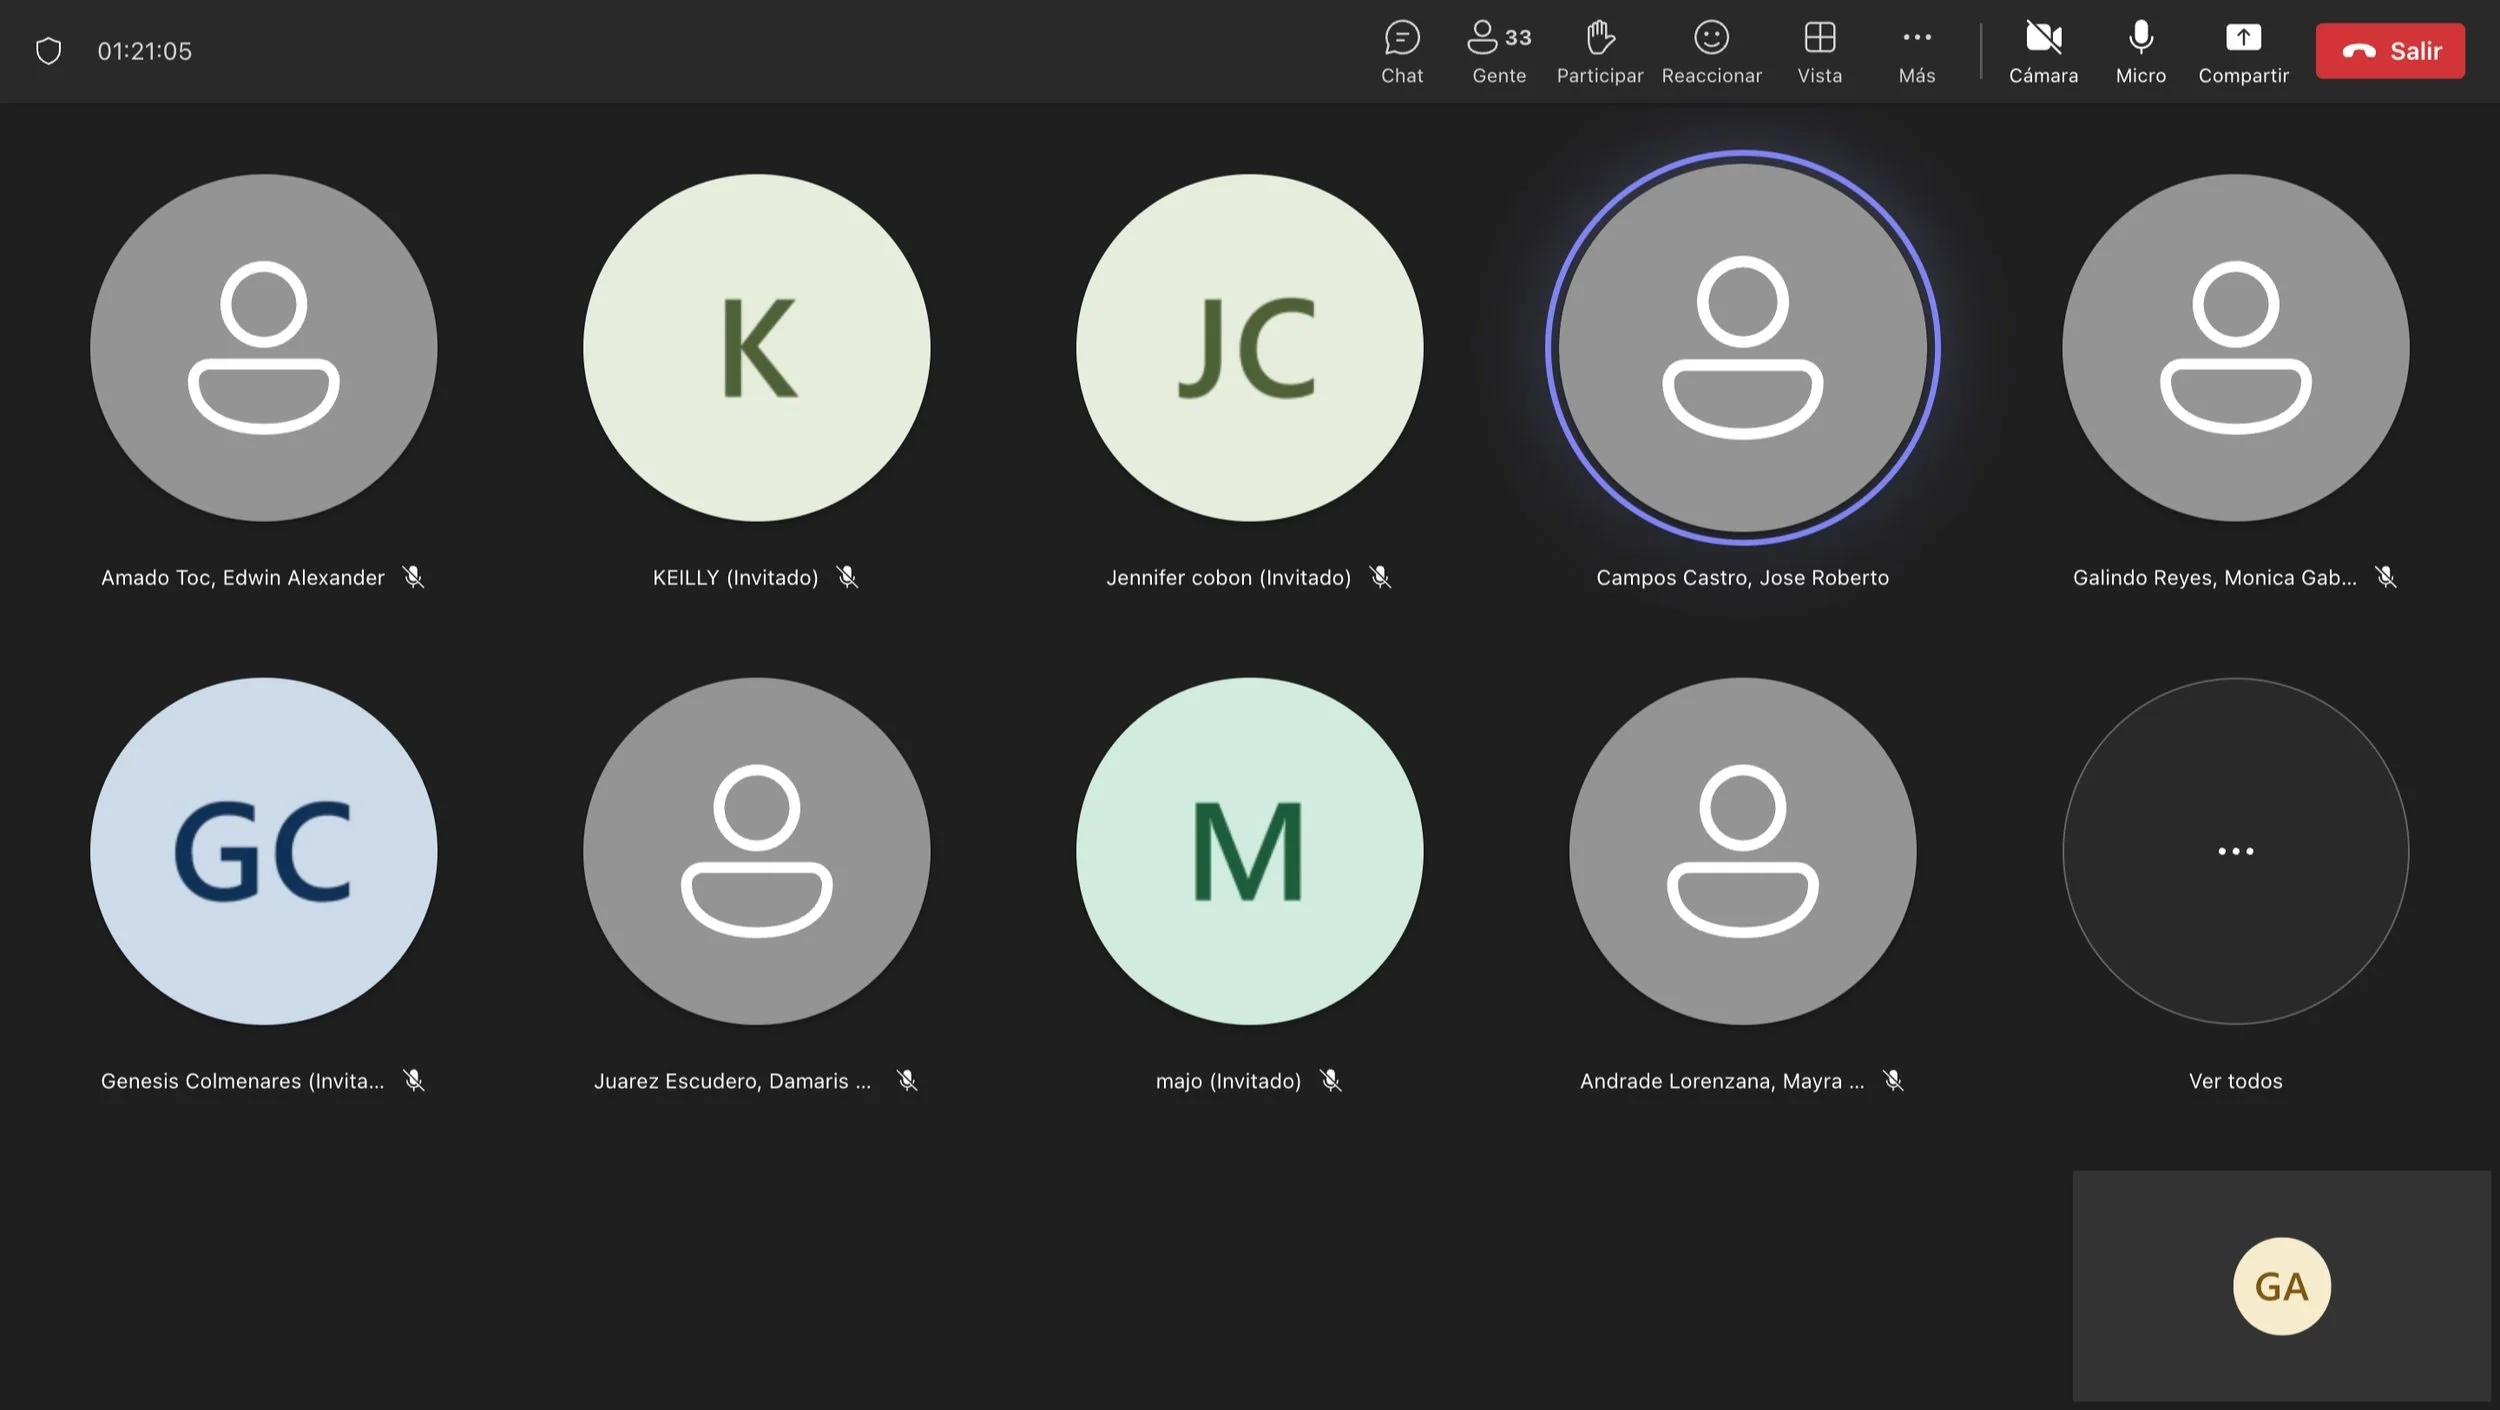This screenshot has width=2500, height=1410.
Task: Click muted mic icon beside KEILLY
Action: click(847, 577)
